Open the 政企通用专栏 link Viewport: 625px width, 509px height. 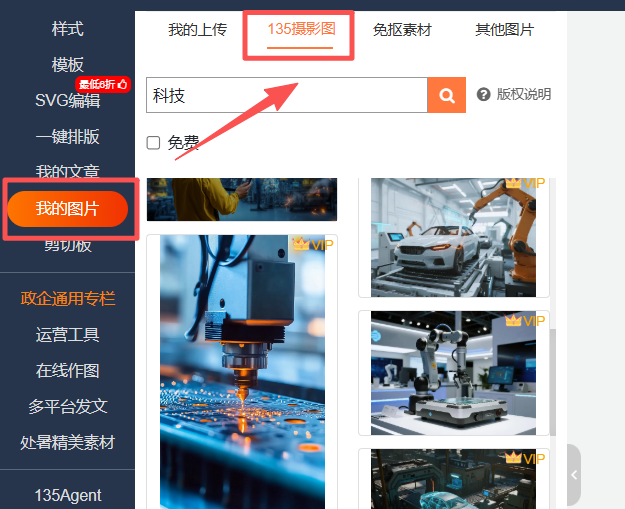point(68,299)
